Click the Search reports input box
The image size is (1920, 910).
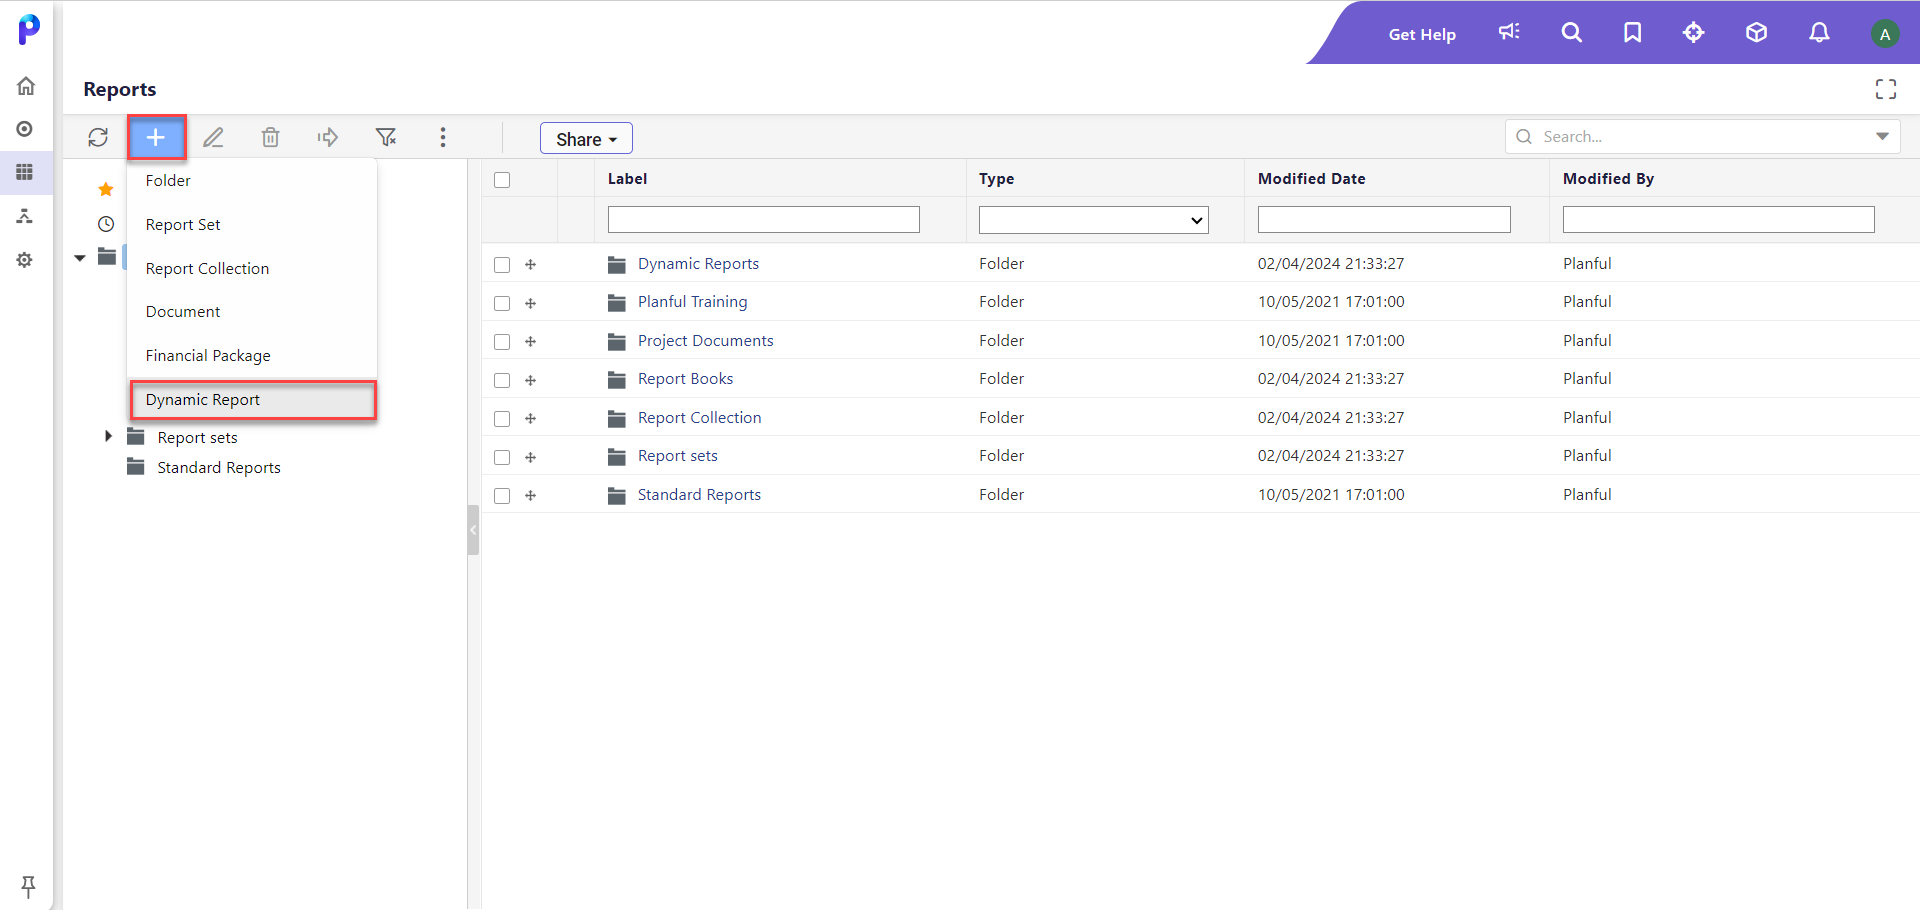click(x=1702, y=136)
